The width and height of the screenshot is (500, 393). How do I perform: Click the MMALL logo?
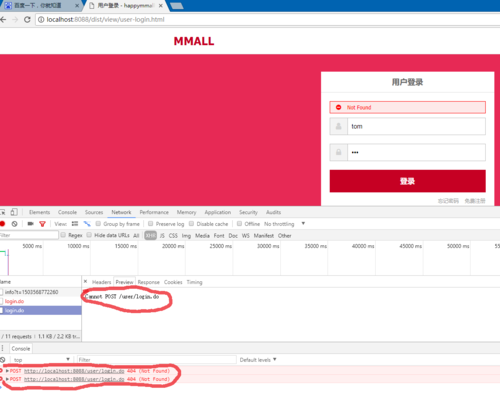[194, 41]
